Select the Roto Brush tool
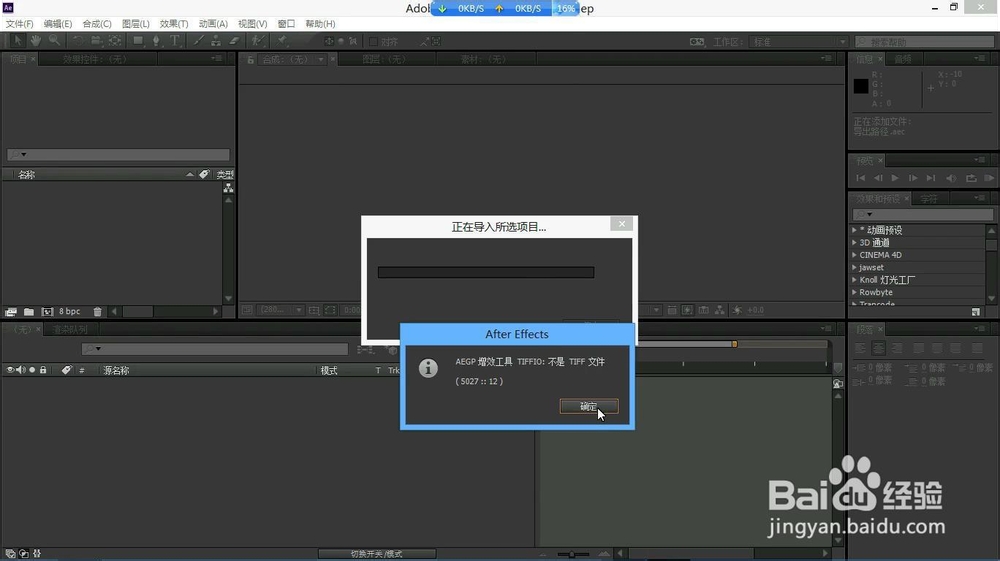Screen dimensions: 1000x561 click(257, 41)
